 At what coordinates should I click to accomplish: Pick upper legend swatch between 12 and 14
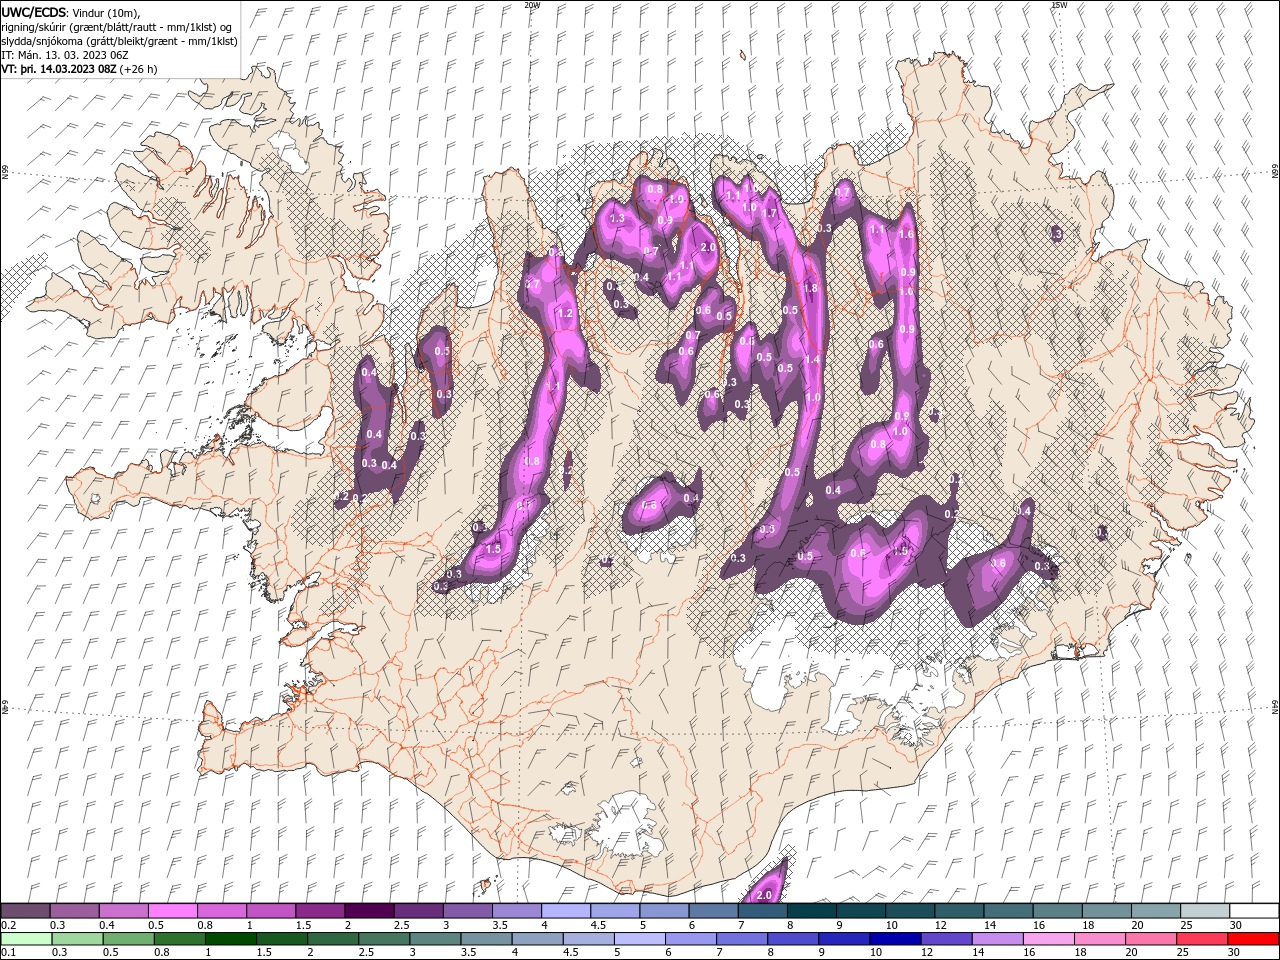(x=959, y=911)
